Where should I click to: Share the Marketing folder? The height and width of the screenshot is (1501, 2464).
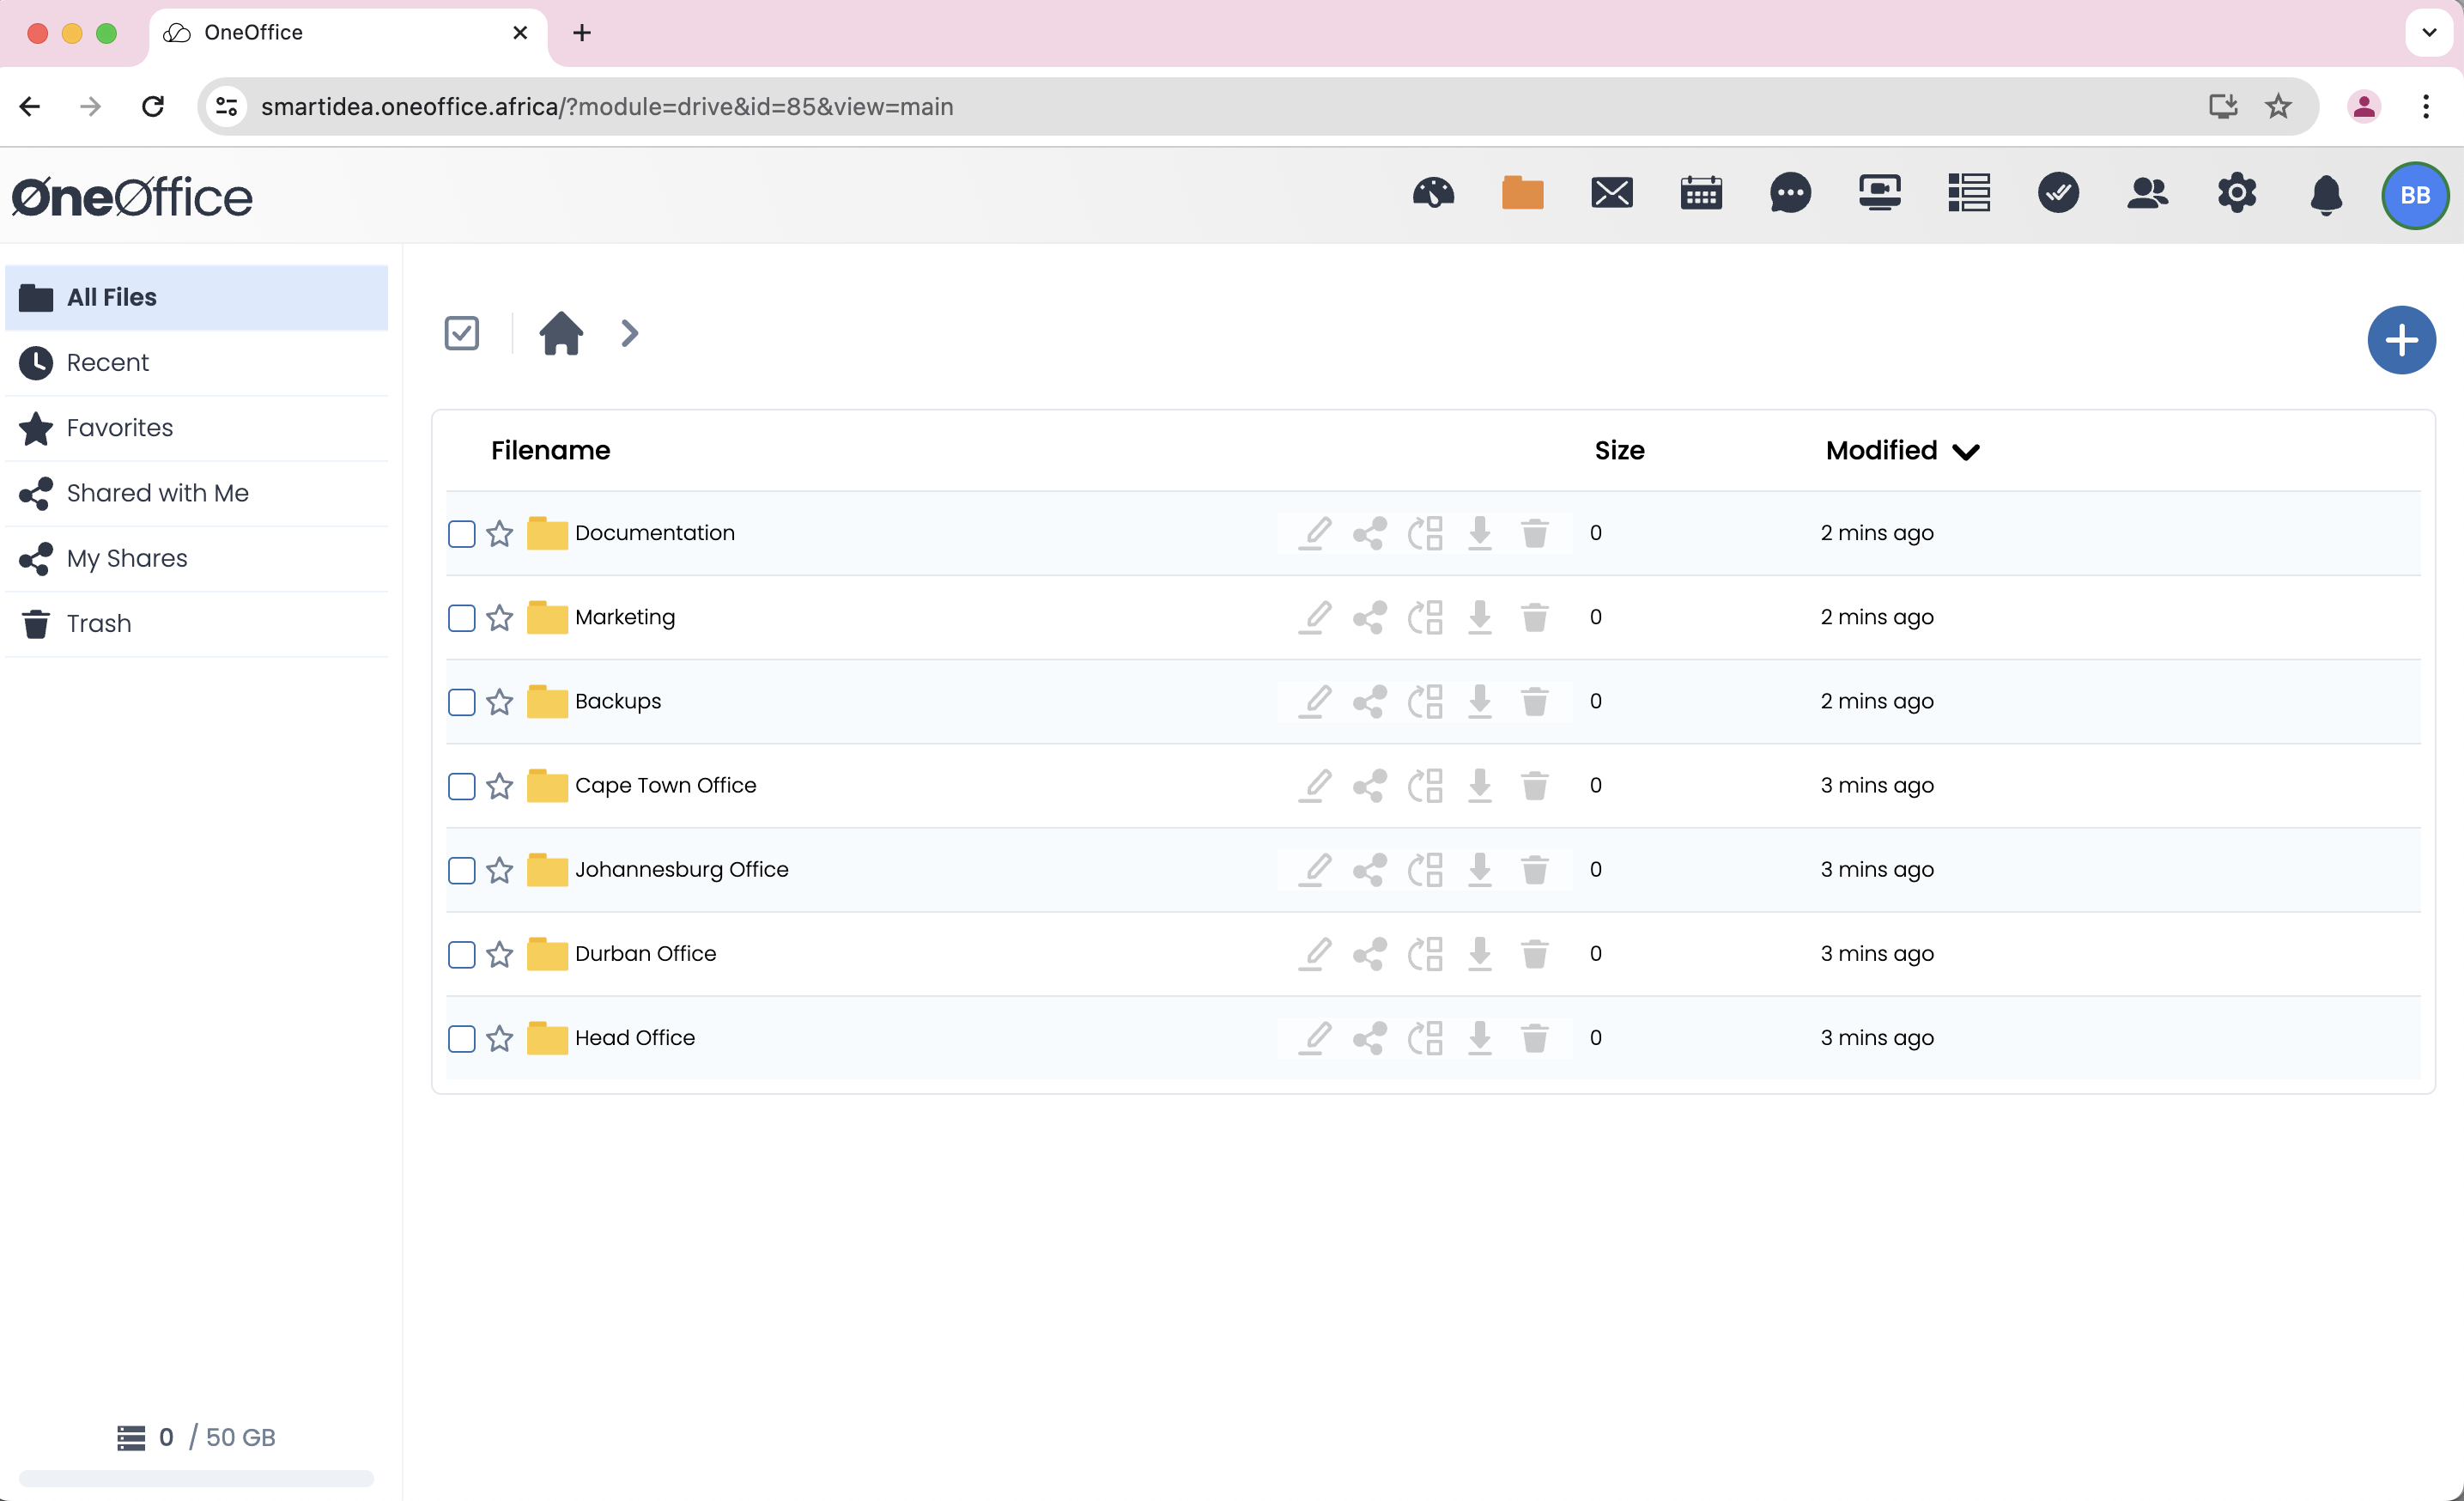[x=1369, y=617]
